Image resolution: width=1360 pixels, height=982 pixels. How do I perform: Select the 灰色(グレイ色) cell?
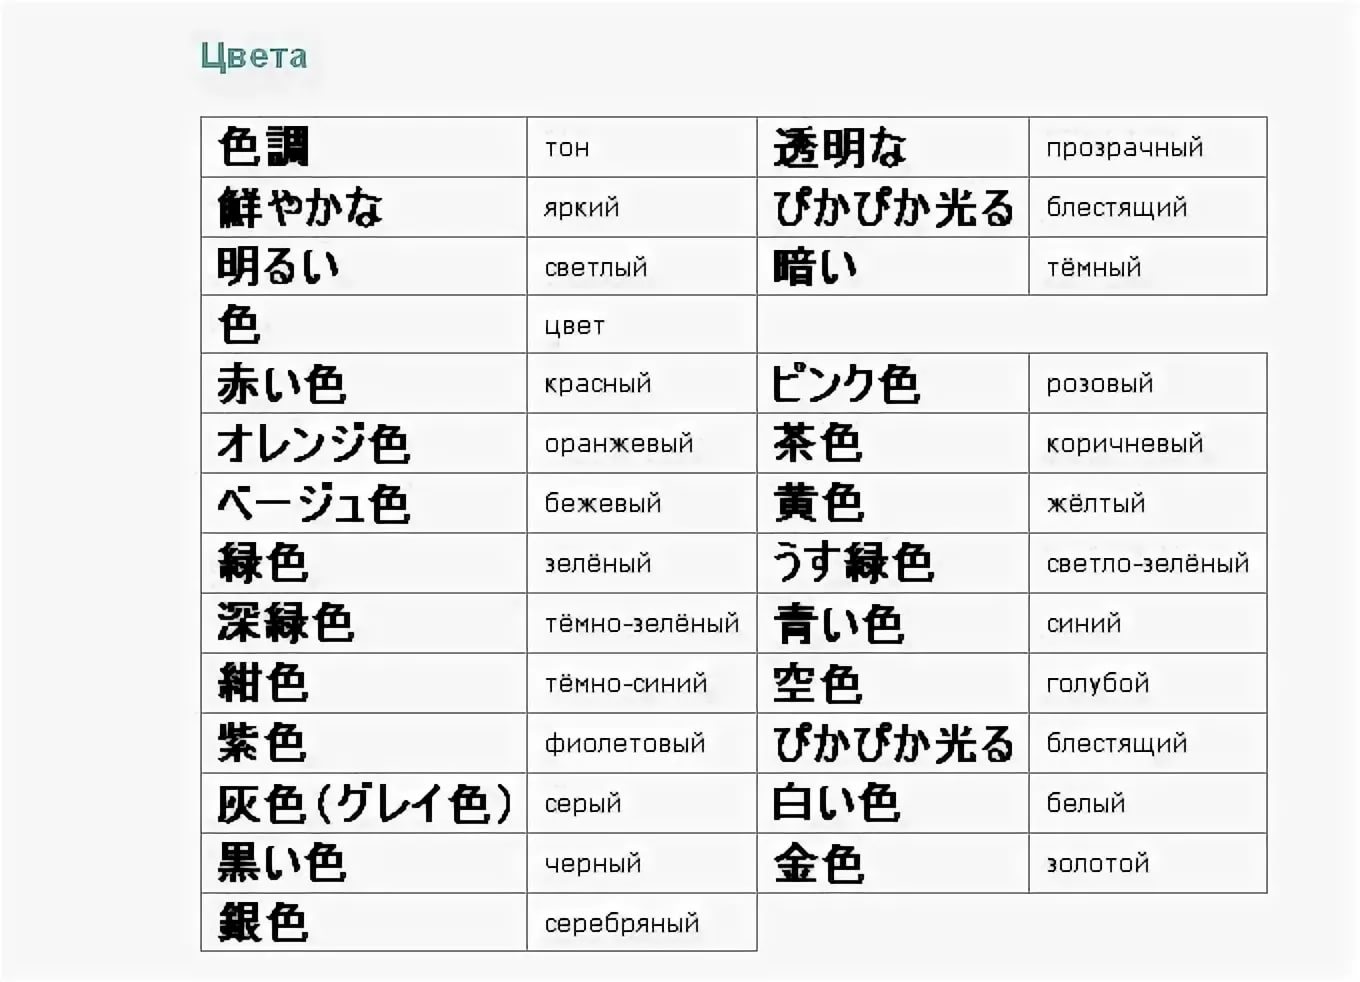pos(364,803)
